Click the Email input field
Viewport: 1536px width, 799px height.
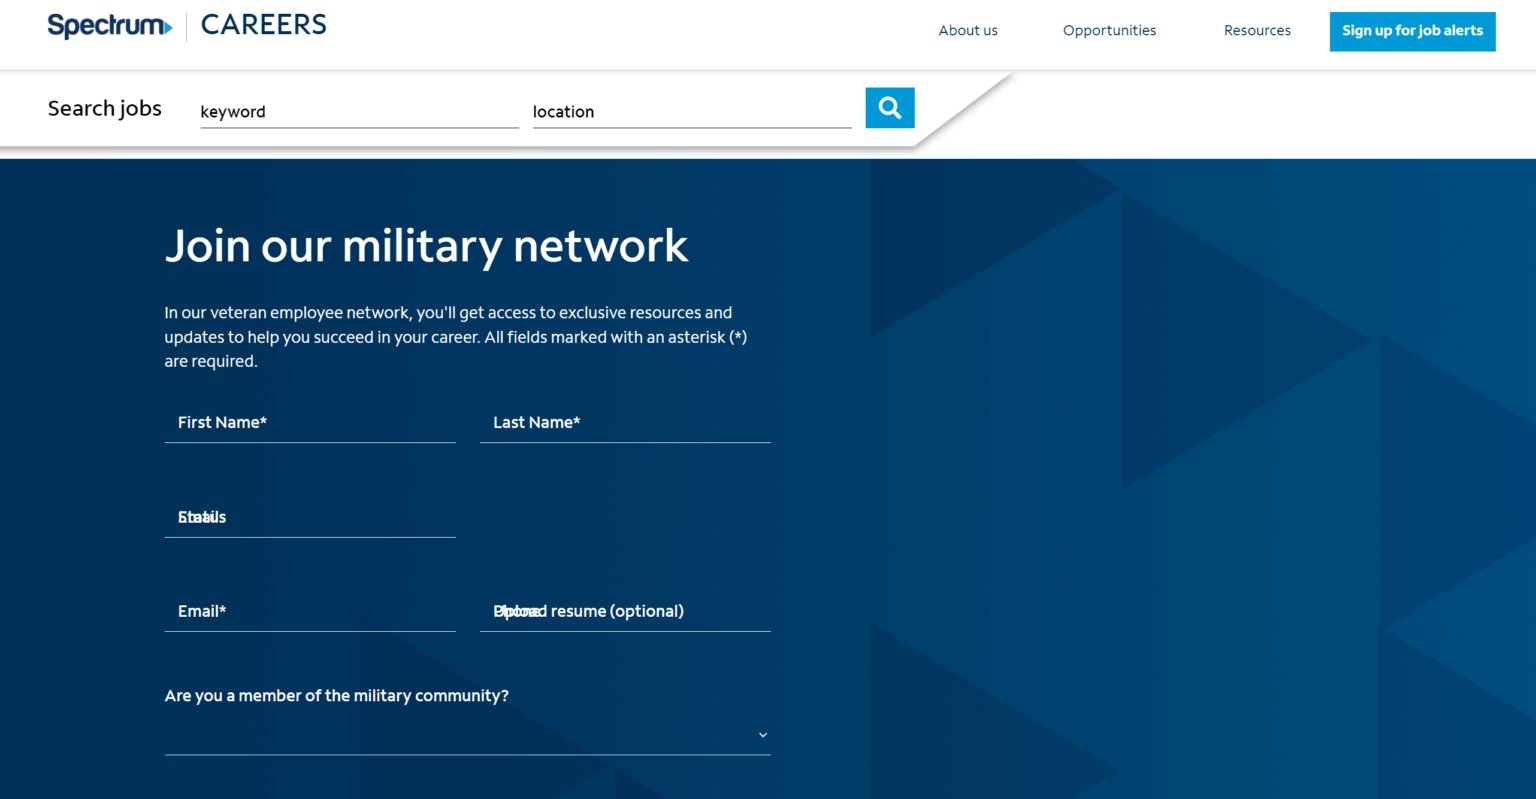(x=310, y=611)
